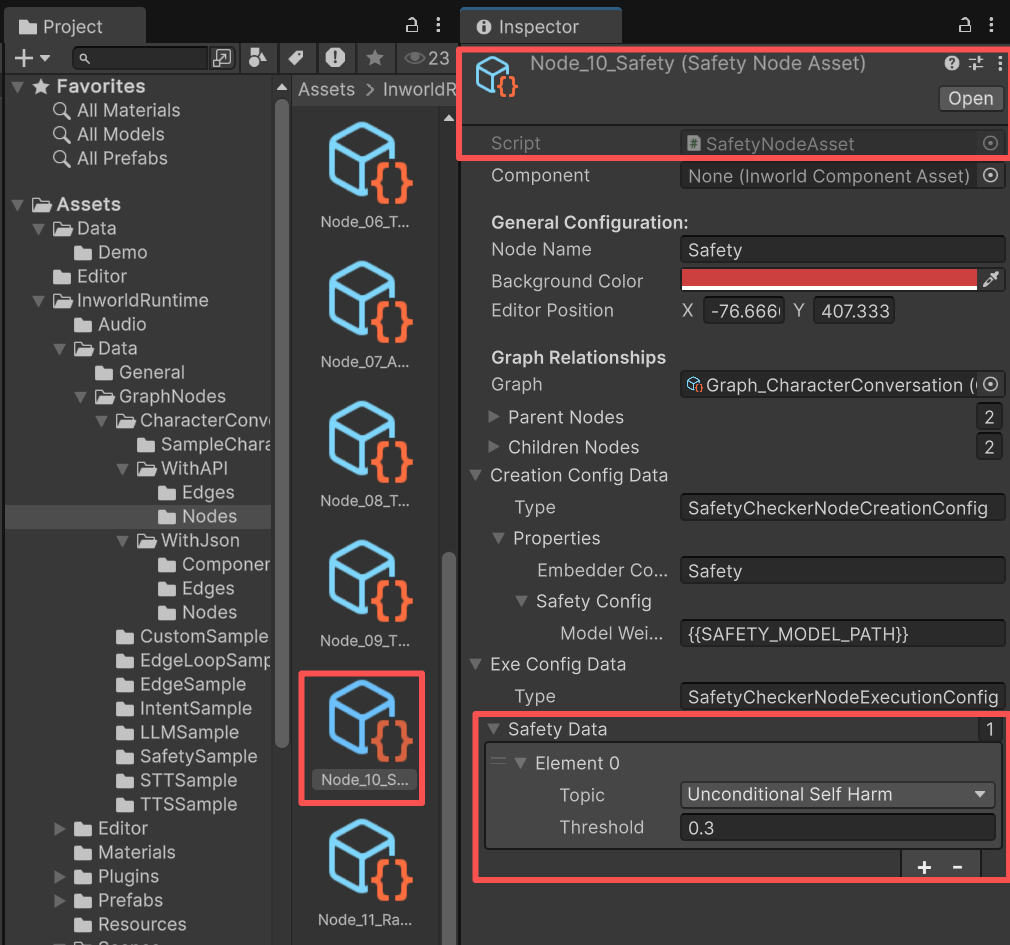Click the Inspector preset sliders icon
This screenshot has height=945, width=1010.
(976, 63)
